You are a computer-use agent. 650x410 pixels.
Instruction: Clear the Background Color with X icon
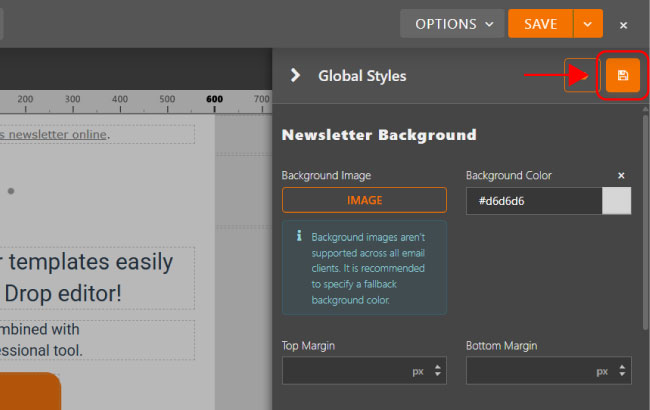tap(621, 176)
